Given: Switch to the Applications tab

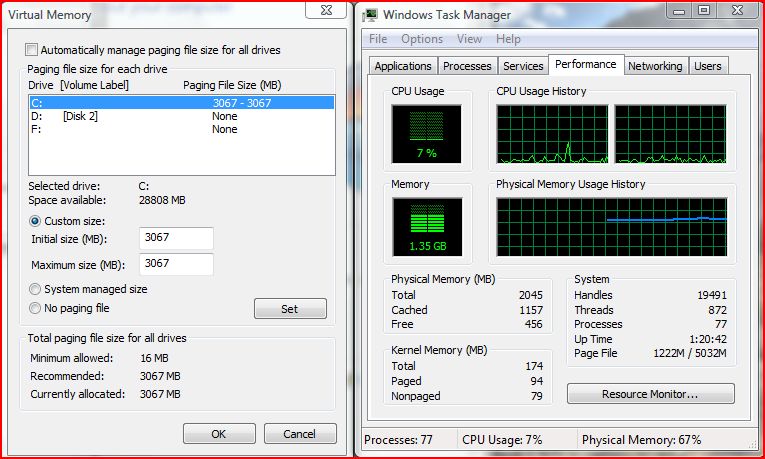Looking at the screenshot, I should pos(403,66).
